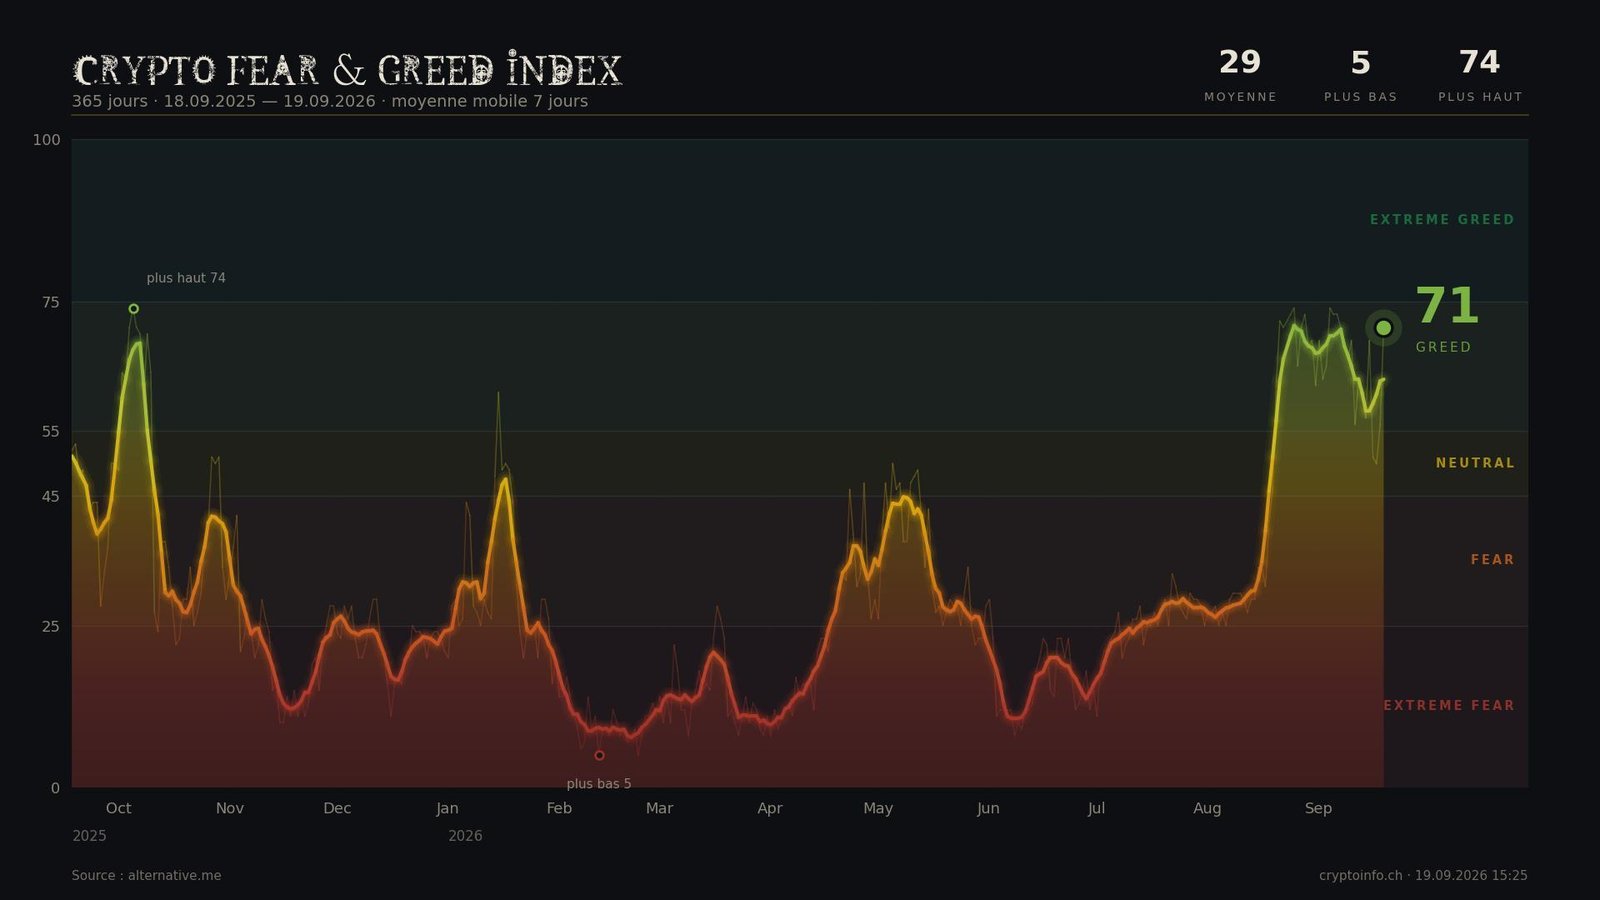Click the Crypto Fear & Greed Index title
Screen dimensions: 1600x900
coord(347,70)
